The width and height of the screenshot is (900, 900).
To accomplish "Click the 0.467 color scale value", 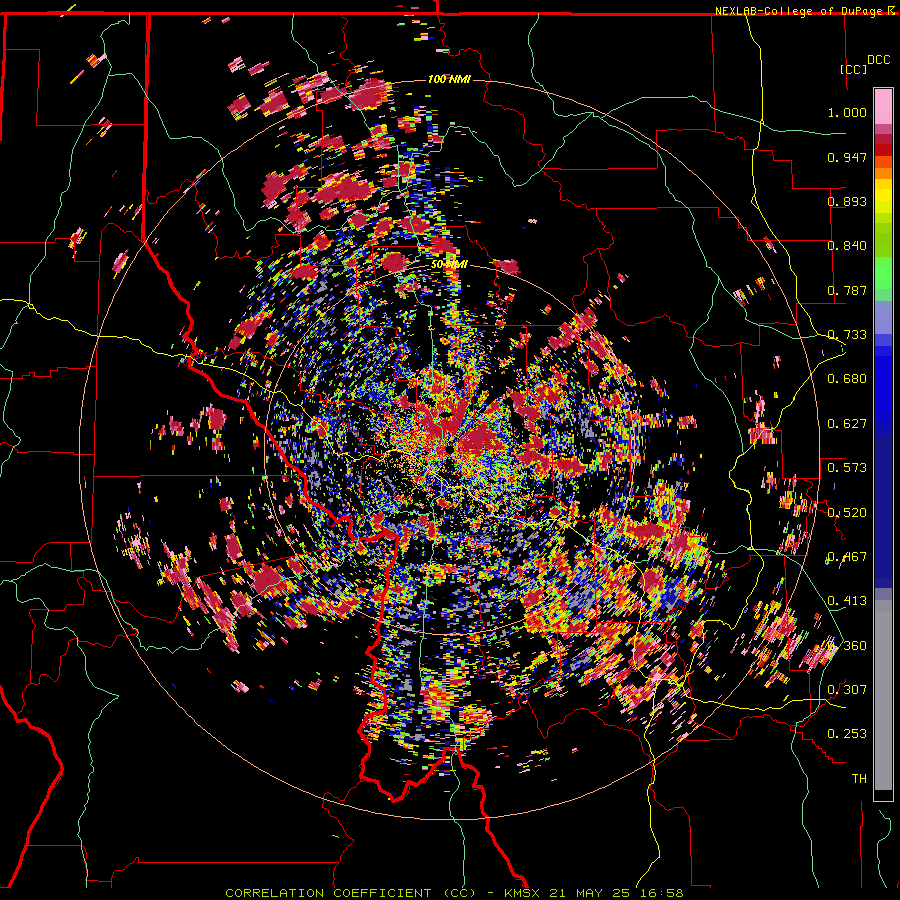I will coord(847,556).
